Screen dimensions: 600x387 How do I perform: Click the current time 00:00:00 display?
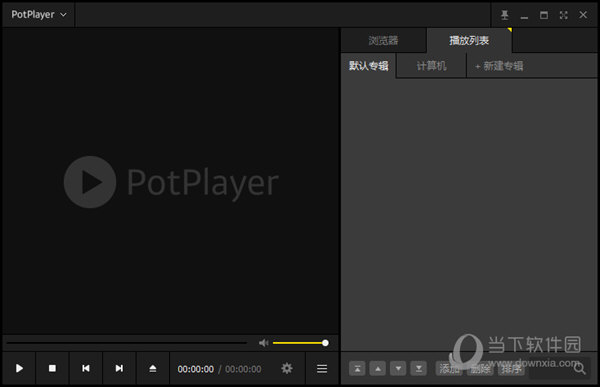(196, 369)
